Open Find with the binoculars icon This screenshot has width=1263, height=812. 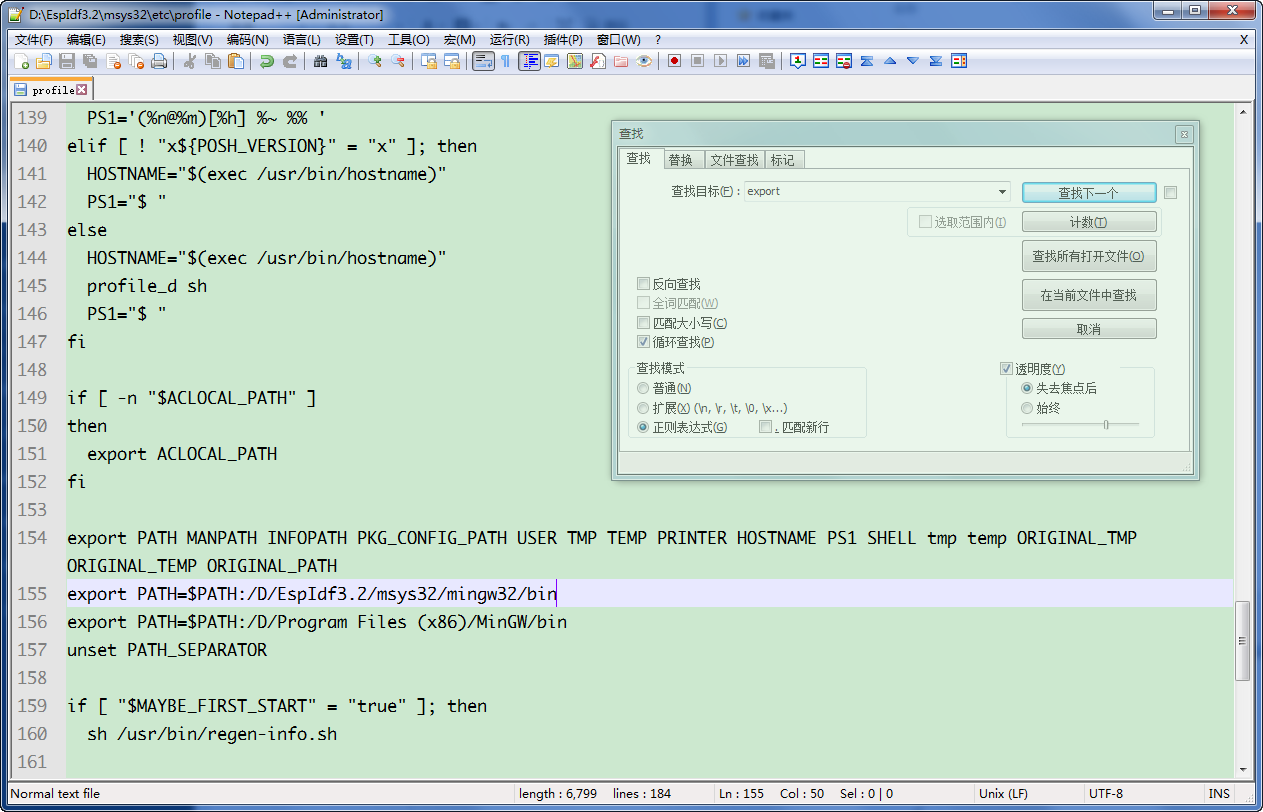(320, 61)
